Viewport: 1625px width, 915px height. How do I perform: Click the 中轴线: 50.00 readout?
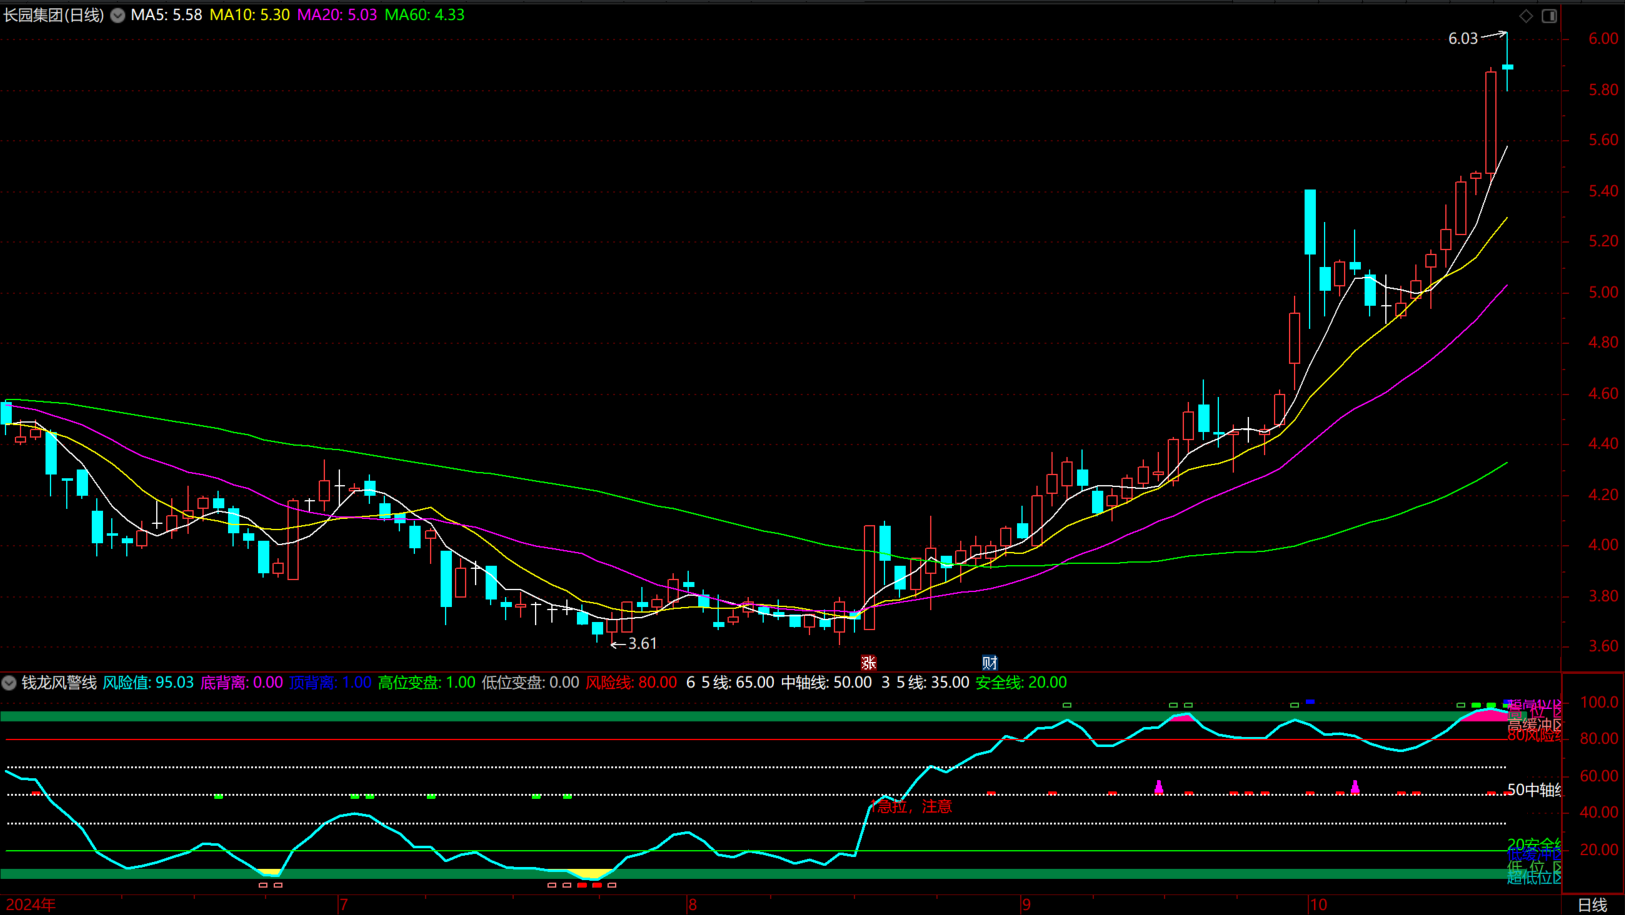click(826, 683)
